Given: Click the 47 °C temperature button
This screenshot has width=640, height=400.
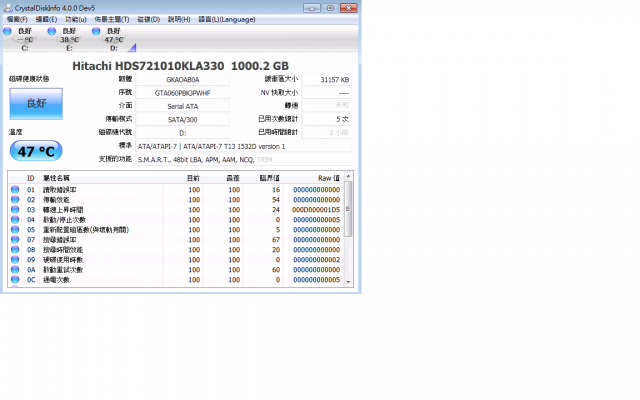Looking at the screenshot, I should click(36, 151).
